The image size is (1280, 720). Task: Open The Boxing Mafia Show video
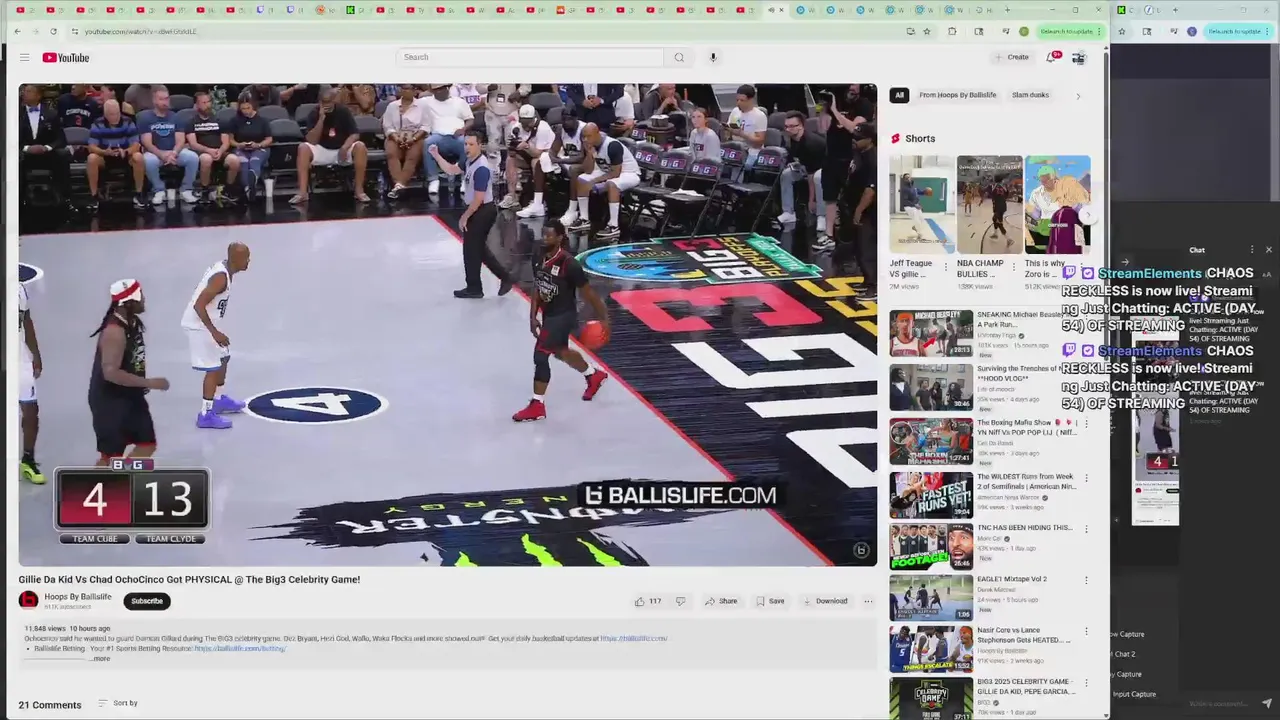point(931,441)
